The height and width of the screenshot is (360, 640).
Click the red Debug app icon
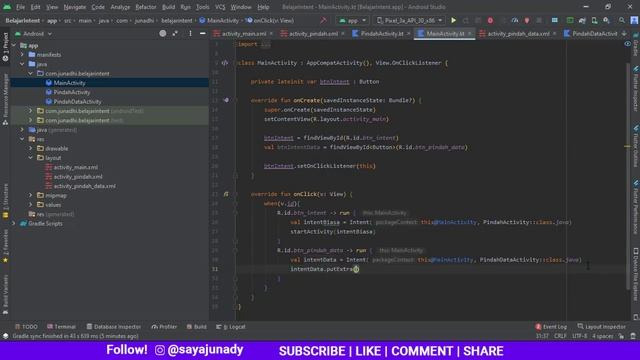(490, 20)
